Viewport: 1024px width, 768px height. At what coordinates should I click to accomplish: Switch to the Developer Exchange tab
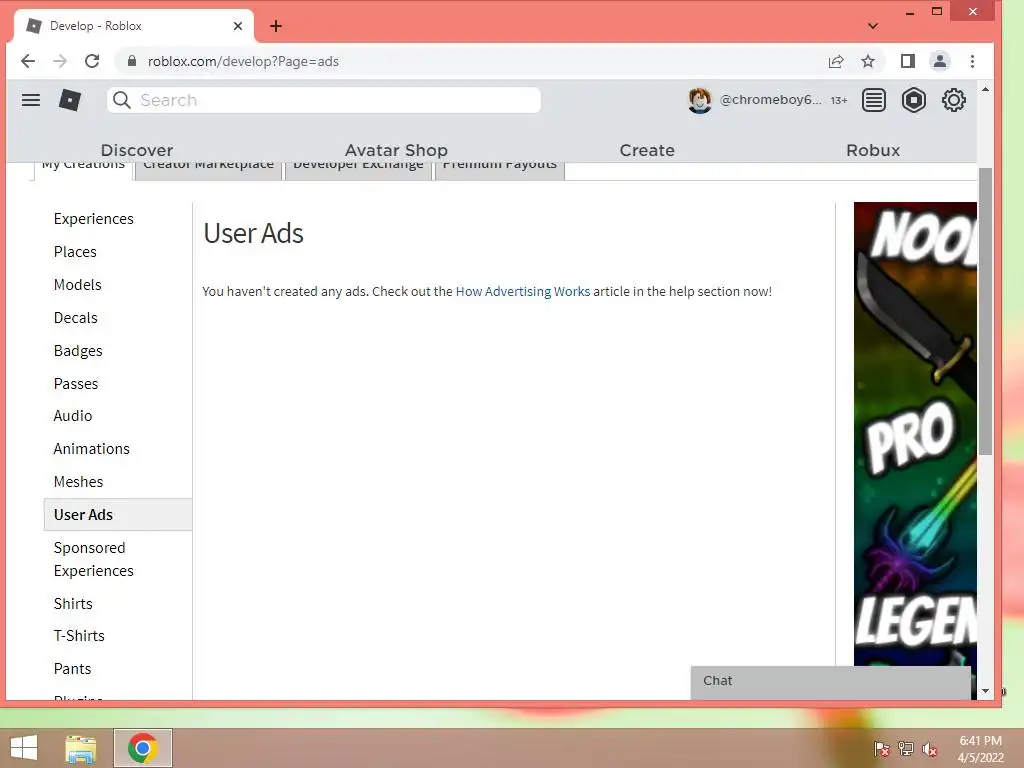pyautogui.click(x=358, y=169)
